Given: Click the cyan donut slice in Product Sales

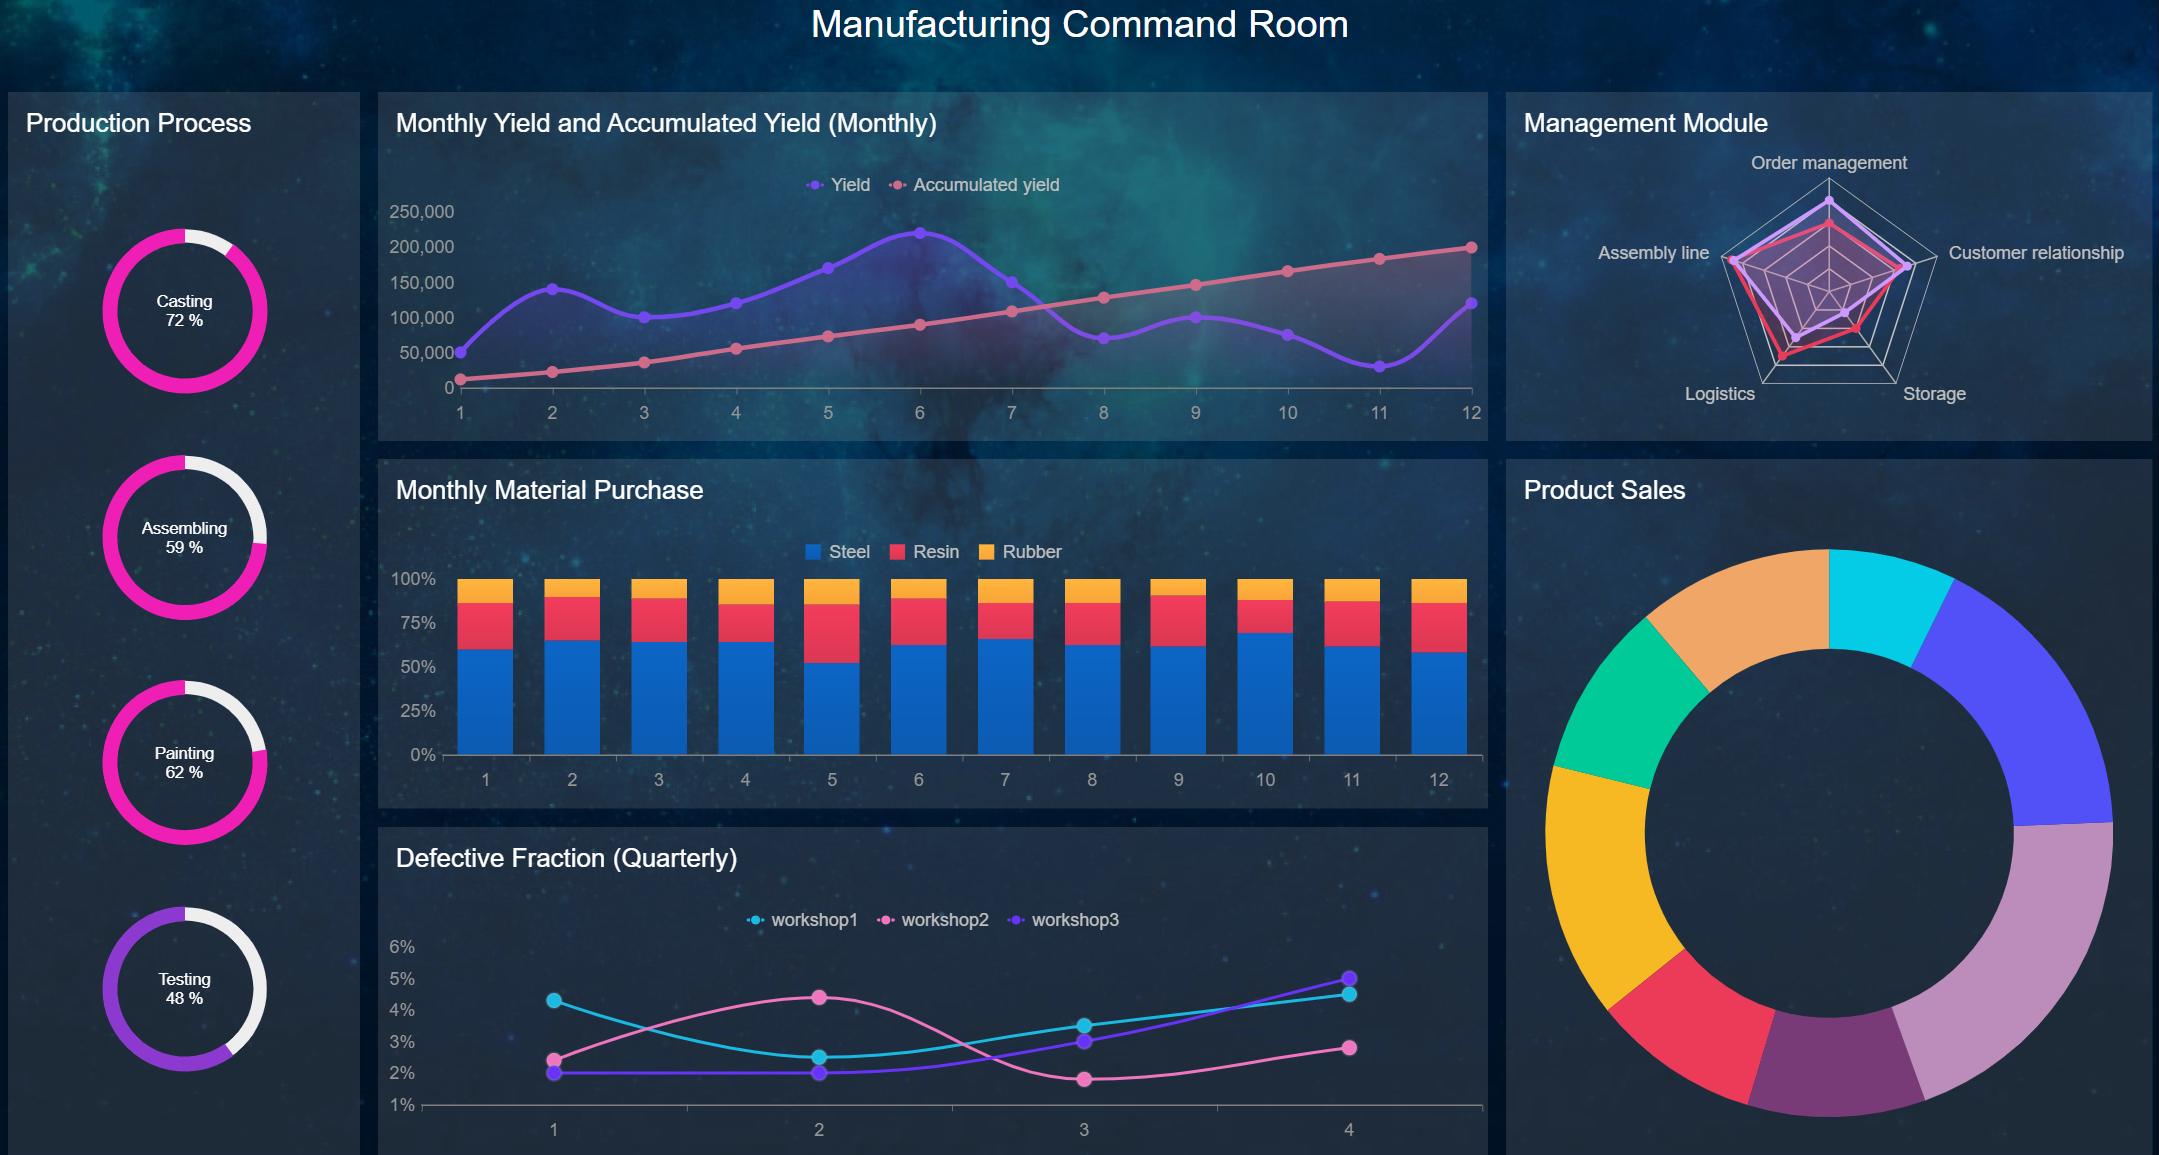Looking at the screenshot, I should tap(1882, 602).
